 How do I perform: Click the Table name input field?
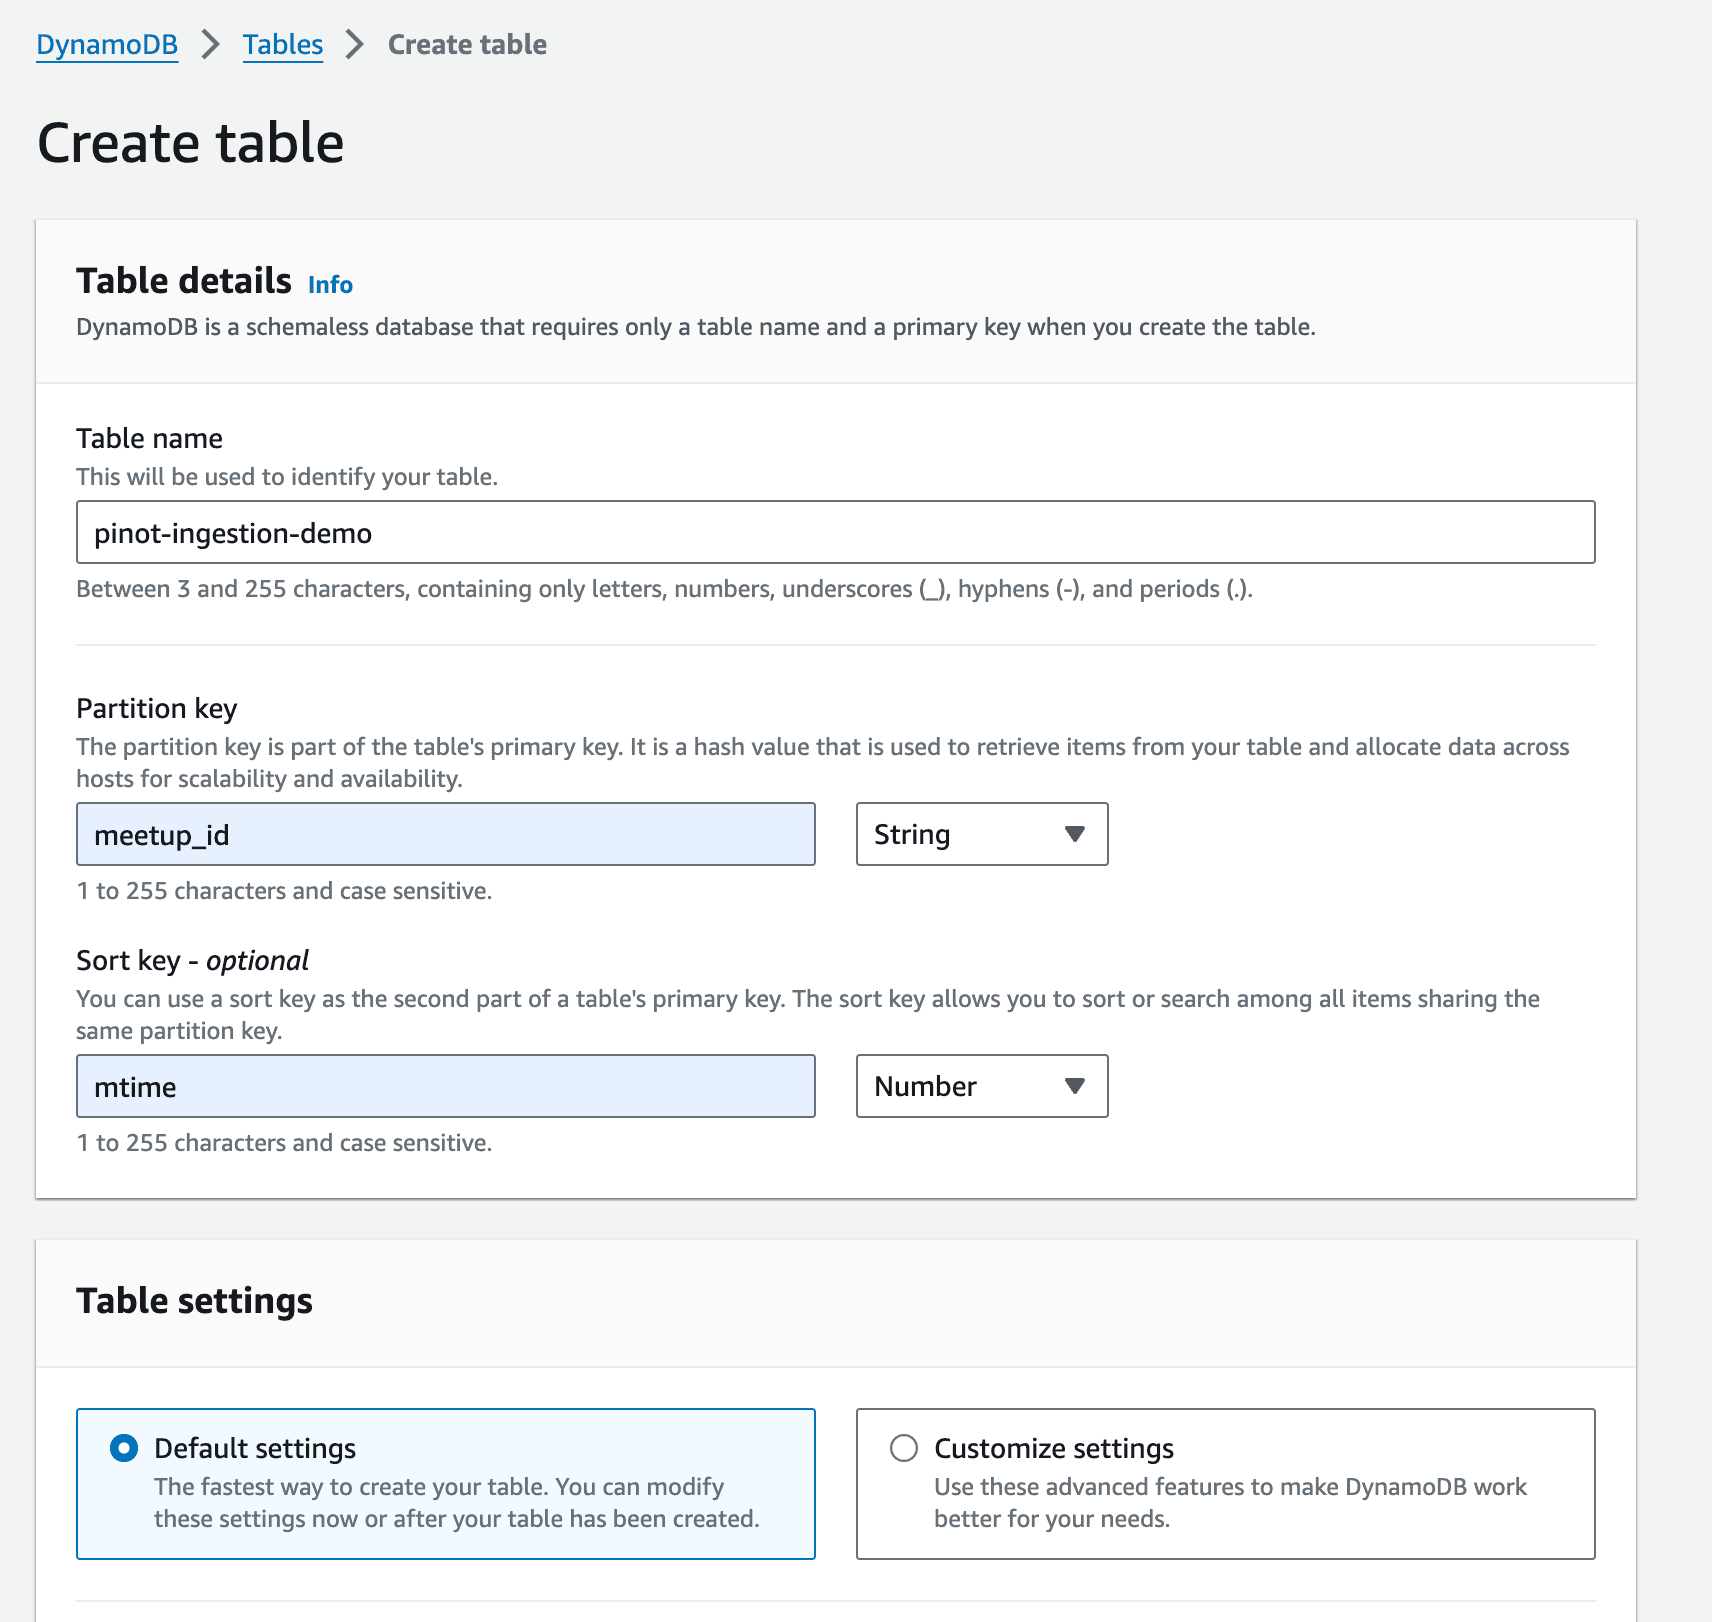pos(836,532)
